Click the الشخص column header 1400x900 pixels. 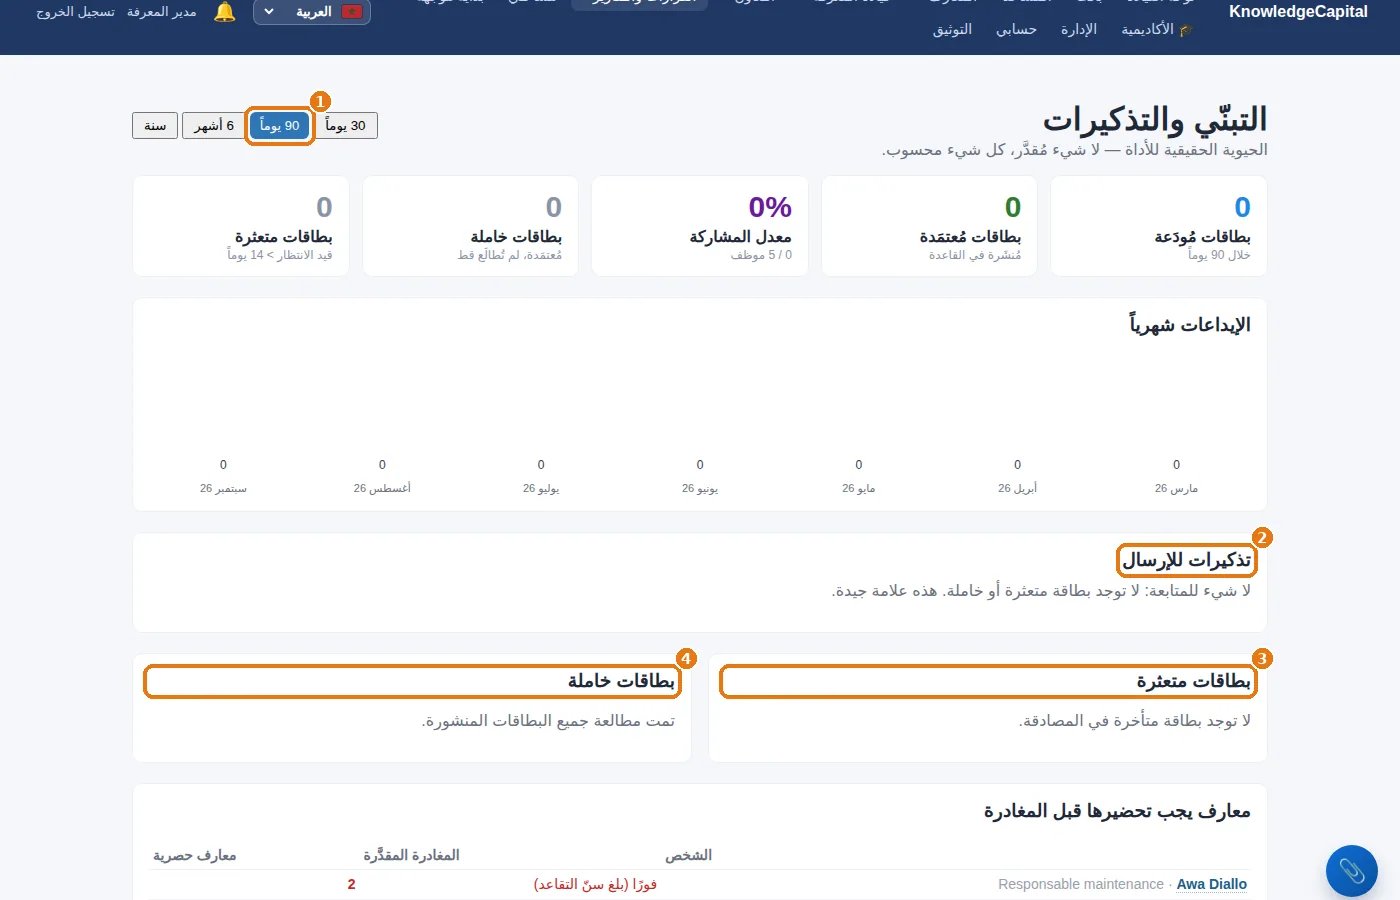pyautogui.click(x=689, y=855)
